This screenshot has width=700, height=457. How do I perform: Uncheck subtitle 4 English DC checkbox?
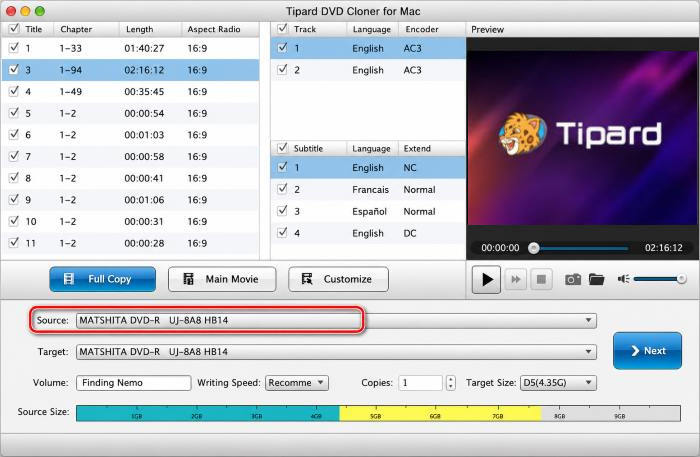point(282,232)
